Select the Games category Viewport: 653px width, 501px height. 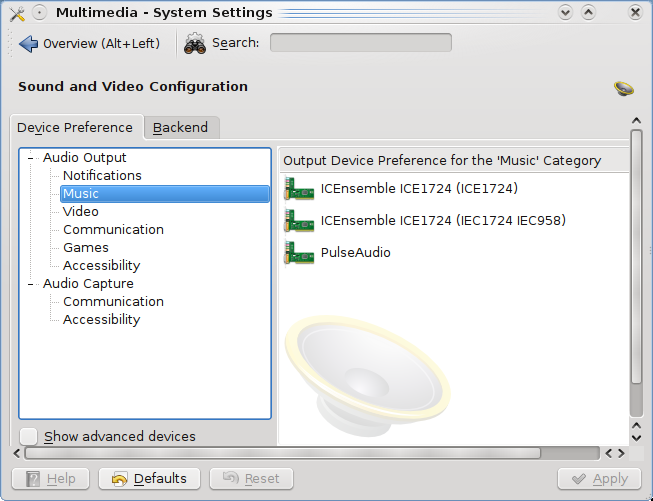click(86, 248)
